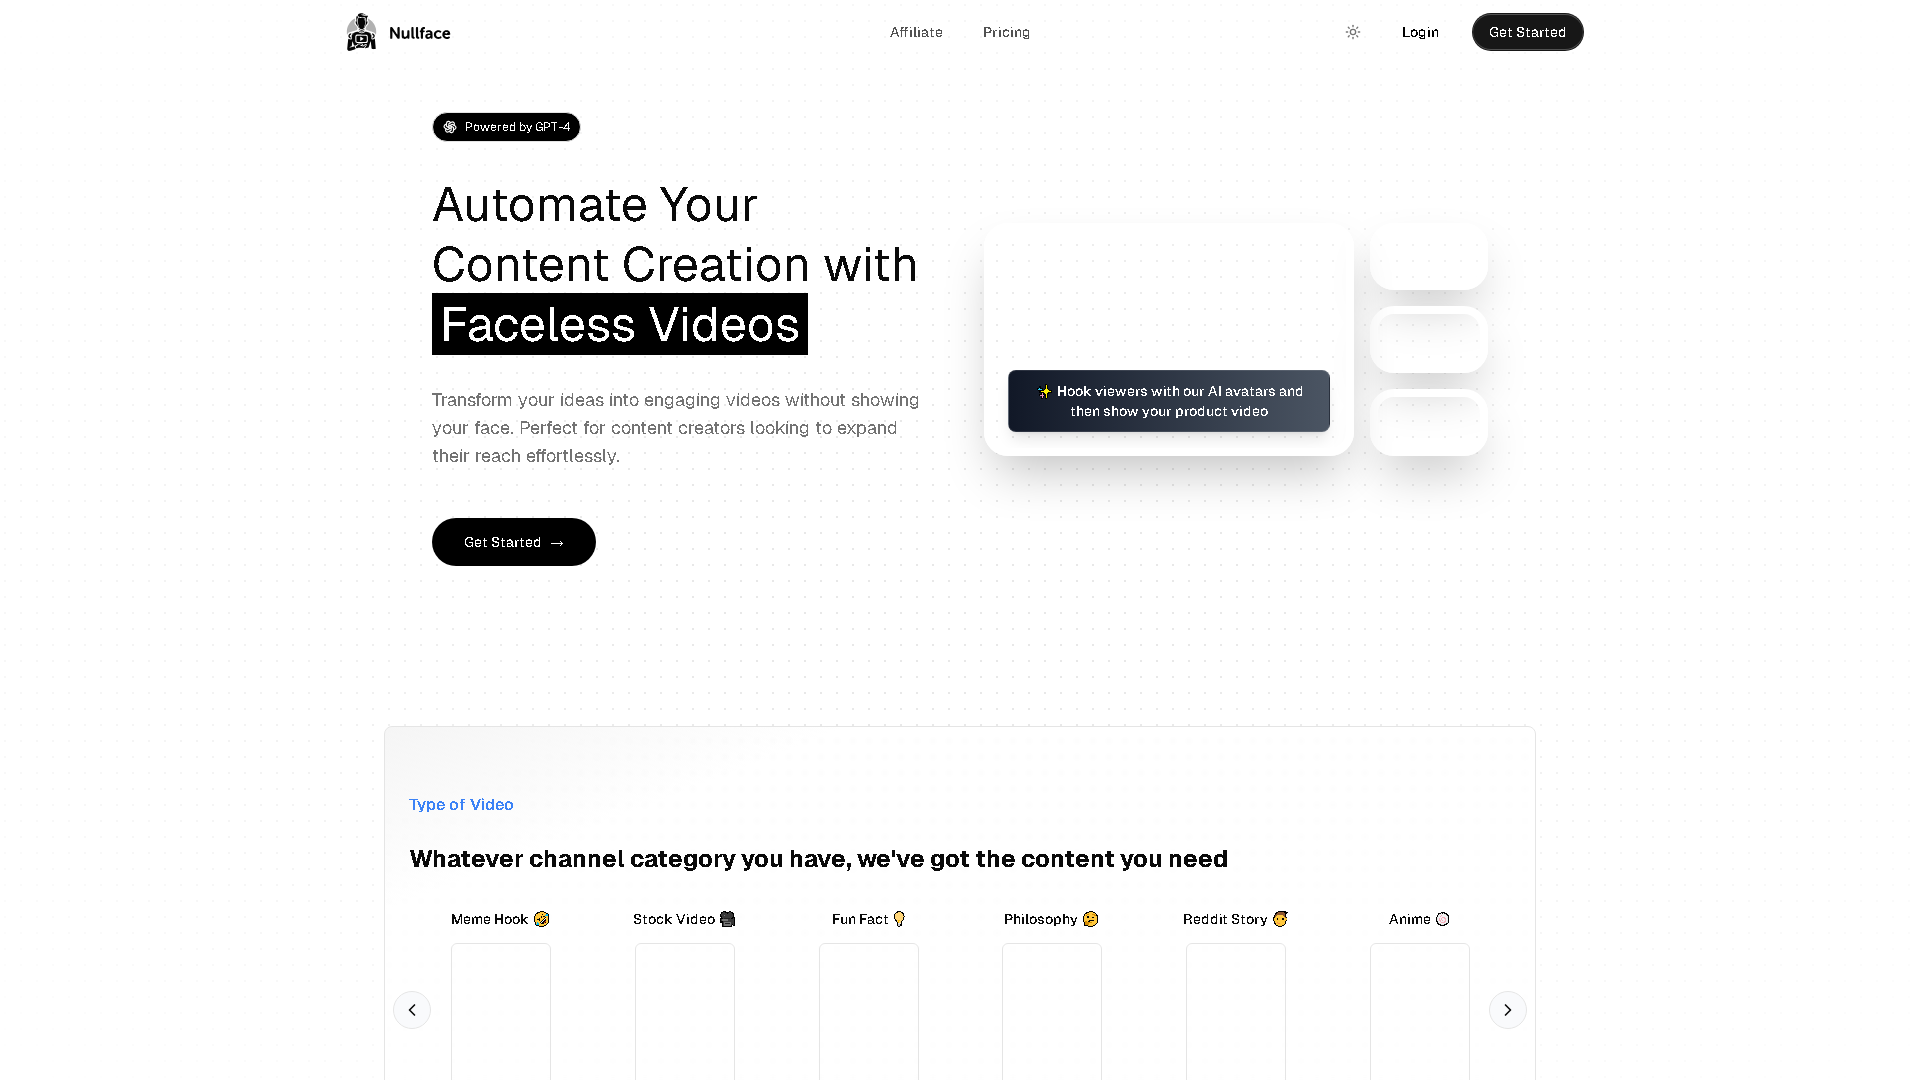Go back using the left carousel chevron
Image resolution: width=1920 pixels, height=1080 pixels.
[412, 1009]
